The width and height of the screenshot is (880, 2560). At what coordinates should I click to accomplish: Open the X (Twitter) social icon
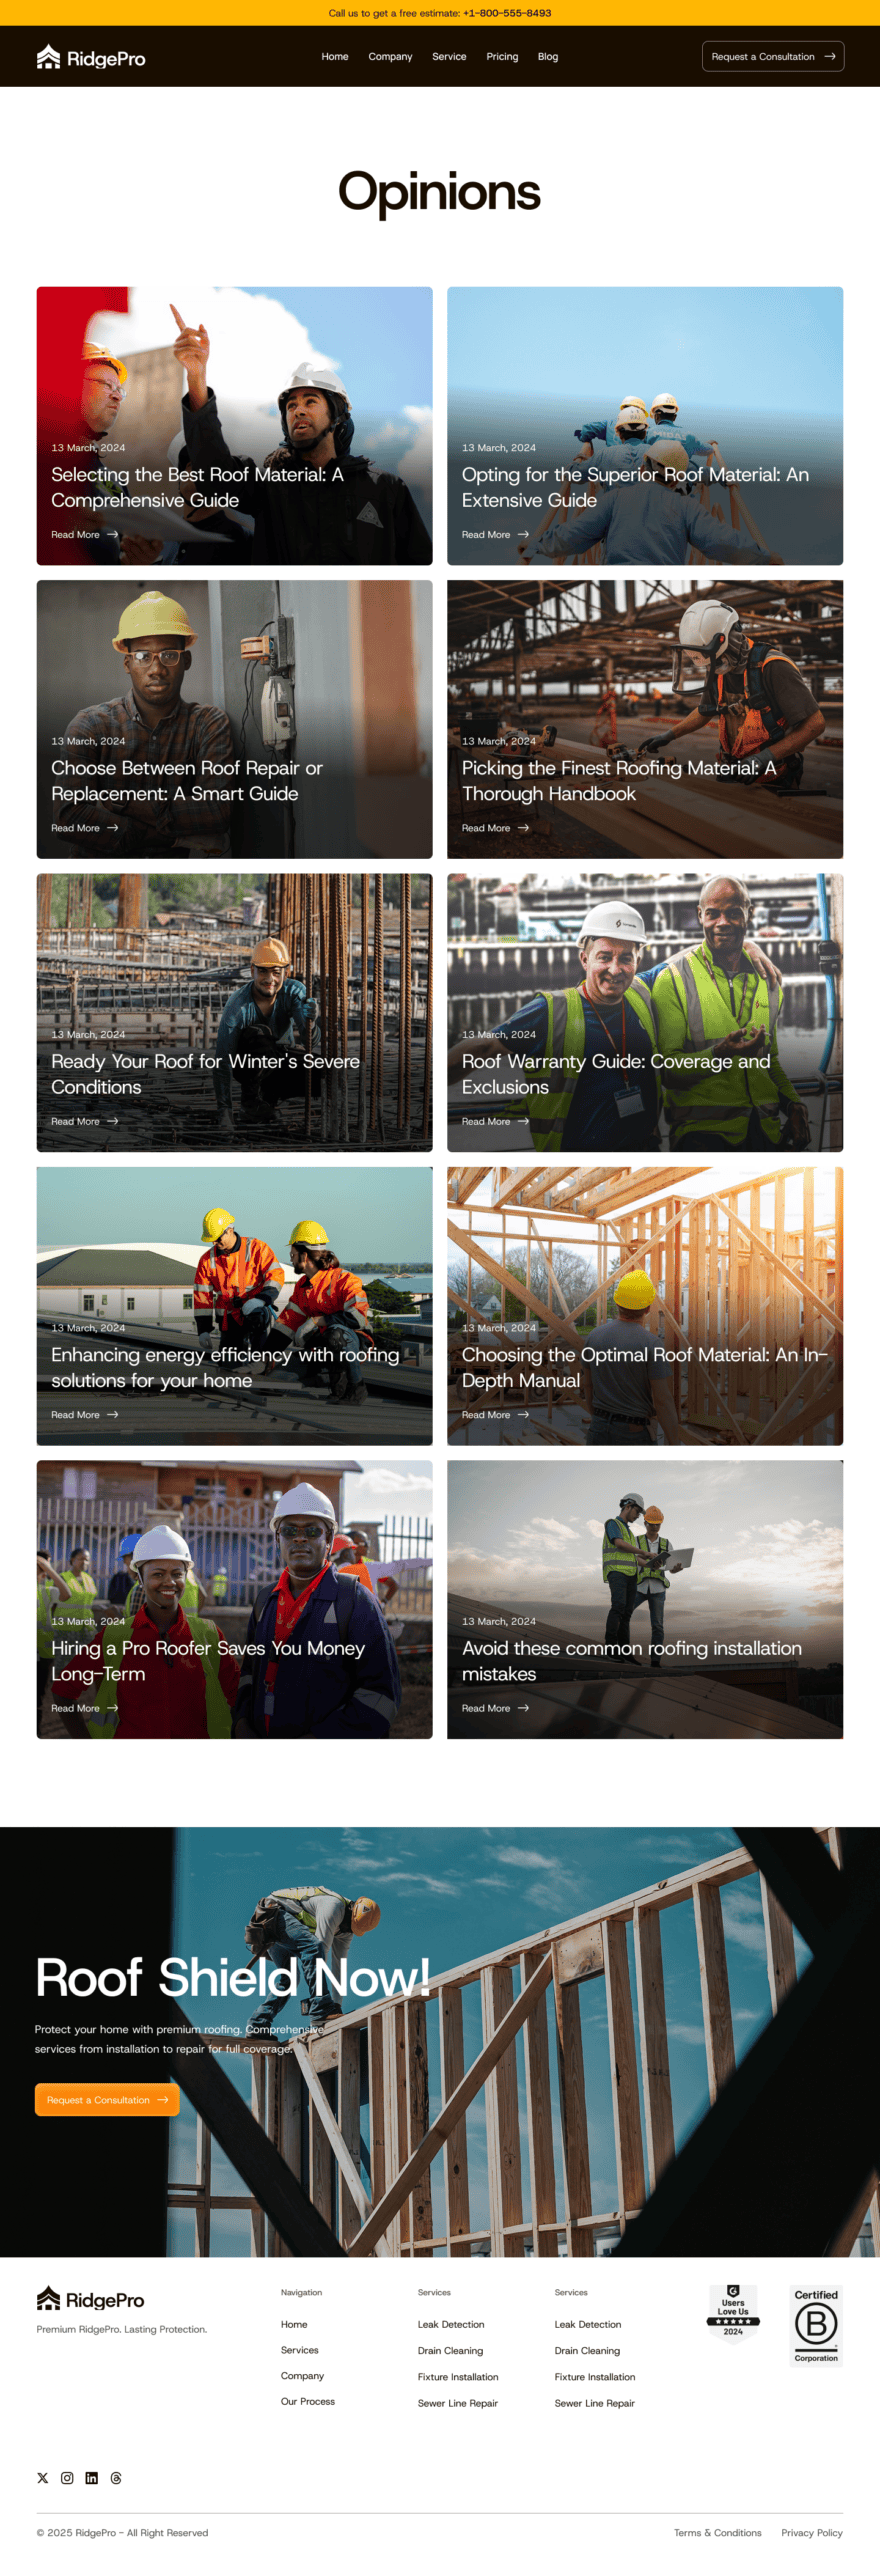tap(42, 2477)
